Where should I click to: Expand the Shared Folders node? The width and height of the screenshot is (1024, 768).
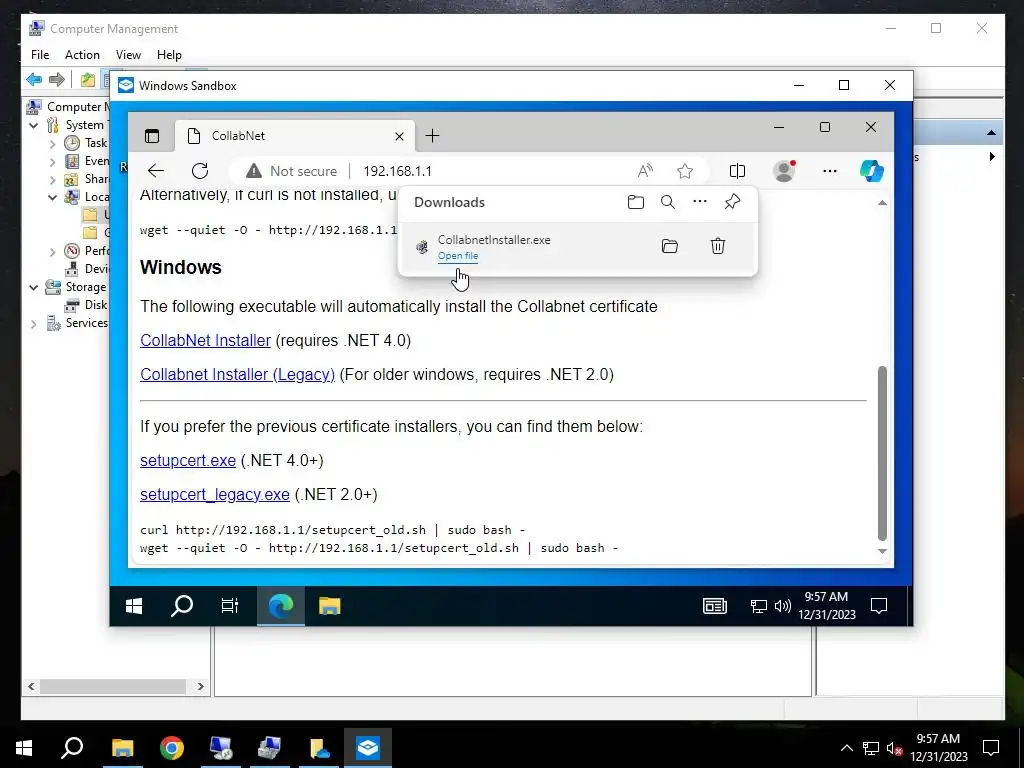pyautogui.click(x=52, y=179)
